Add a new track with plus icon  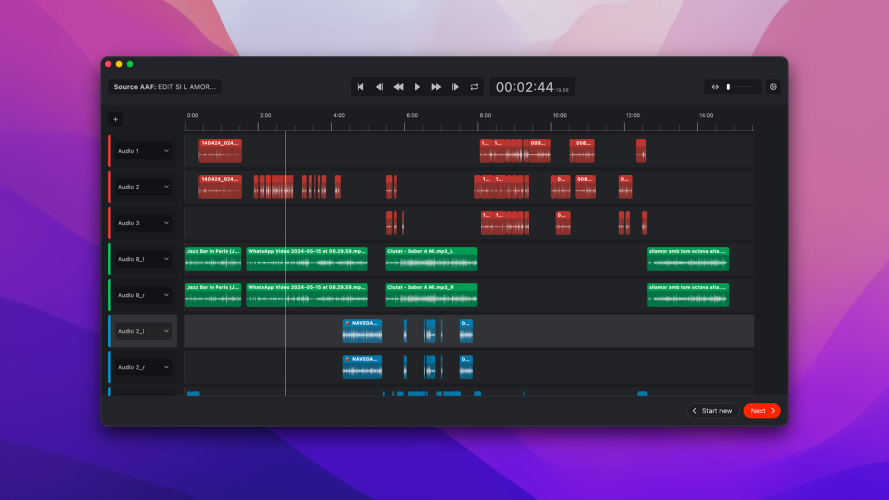[115, 119]
